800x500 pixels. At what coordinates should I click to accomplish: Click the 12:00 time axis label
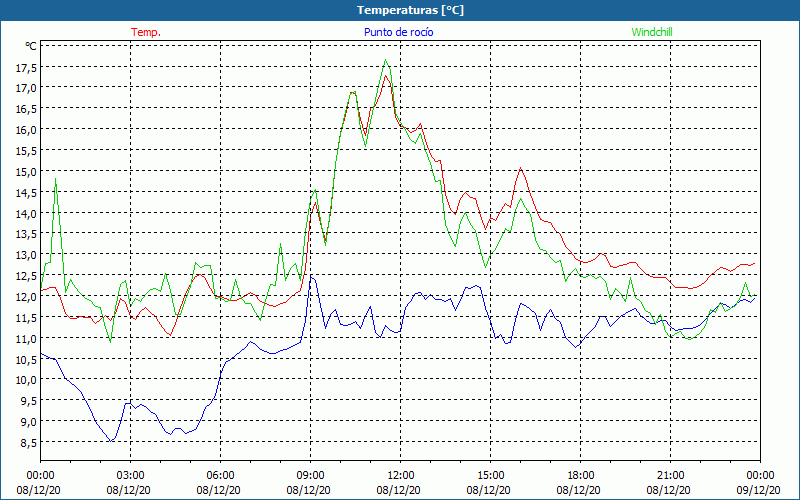(401, 476)
